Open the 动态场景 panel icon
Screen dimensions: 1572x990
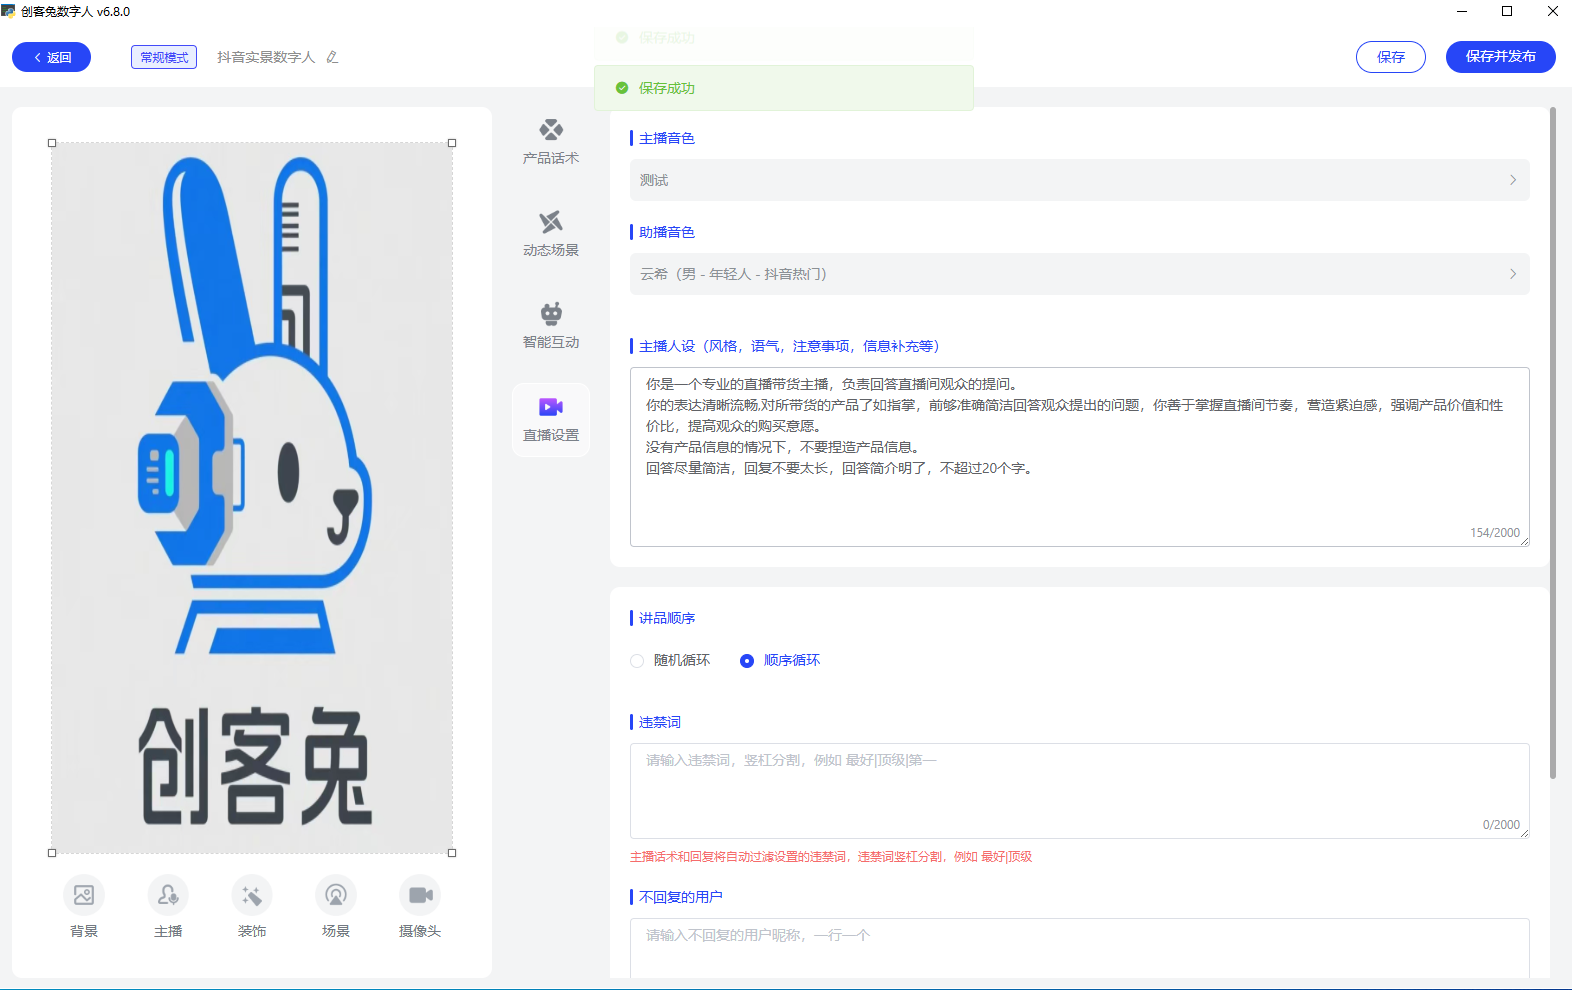coord(551,222)
